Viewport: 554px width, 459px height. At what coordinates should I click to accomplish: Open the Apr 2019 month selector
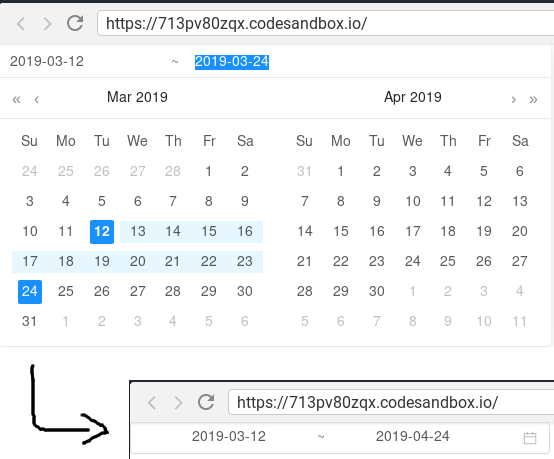pos(413,97)
